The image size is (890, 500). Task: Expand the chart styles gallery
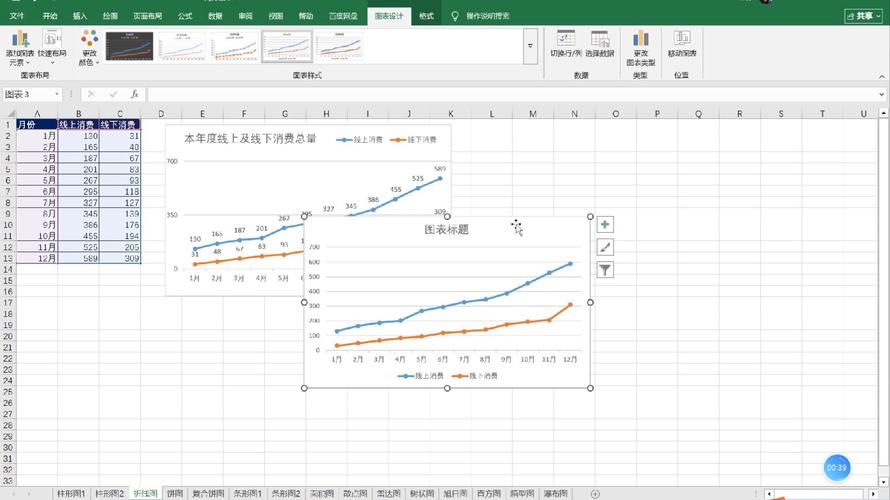(x=530, y=46)
